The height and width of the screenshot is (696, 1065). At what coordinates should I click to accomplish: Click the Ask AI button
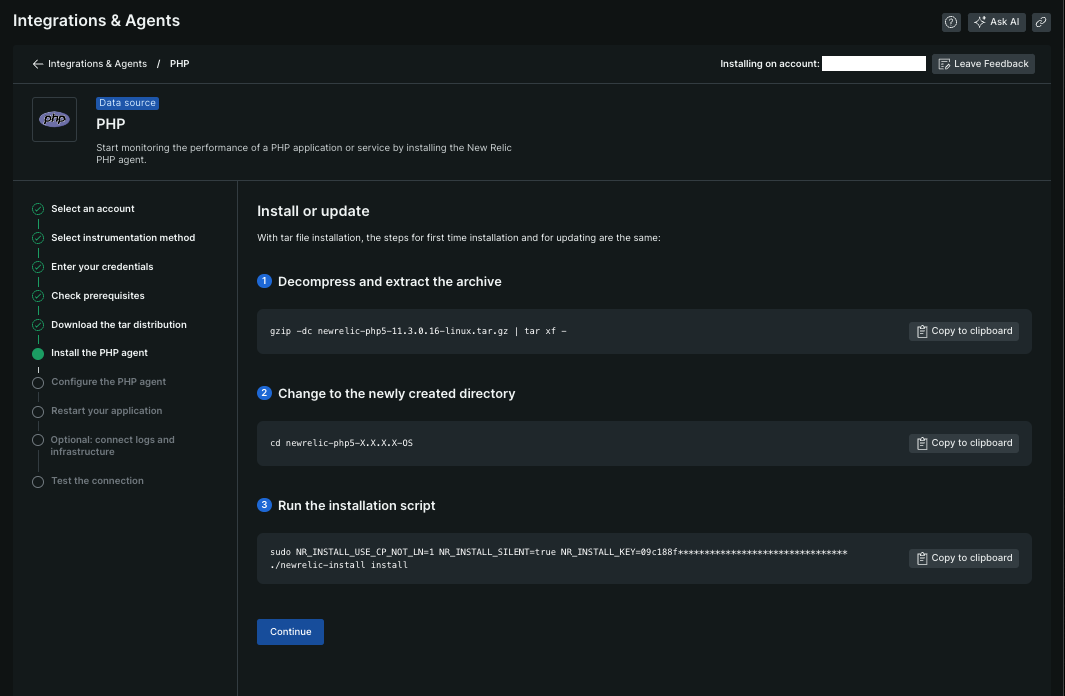click(x=996, y=22)
